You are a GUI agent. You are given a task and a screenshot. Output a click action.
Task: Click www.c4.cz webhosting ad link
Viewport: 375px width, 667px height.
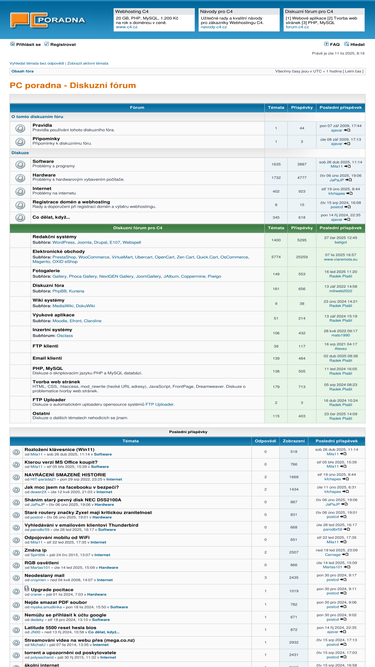(126, 27)
